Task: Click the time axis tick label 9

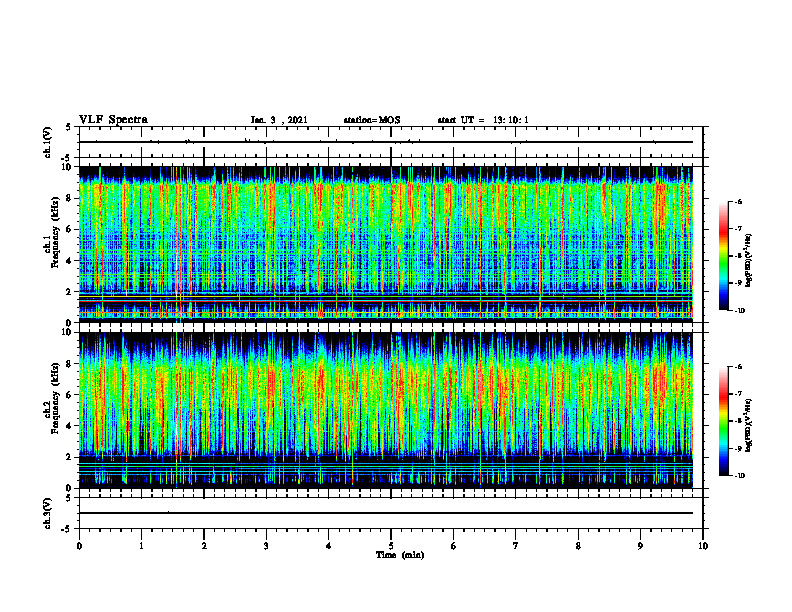Action: click(x=640, y=546)
